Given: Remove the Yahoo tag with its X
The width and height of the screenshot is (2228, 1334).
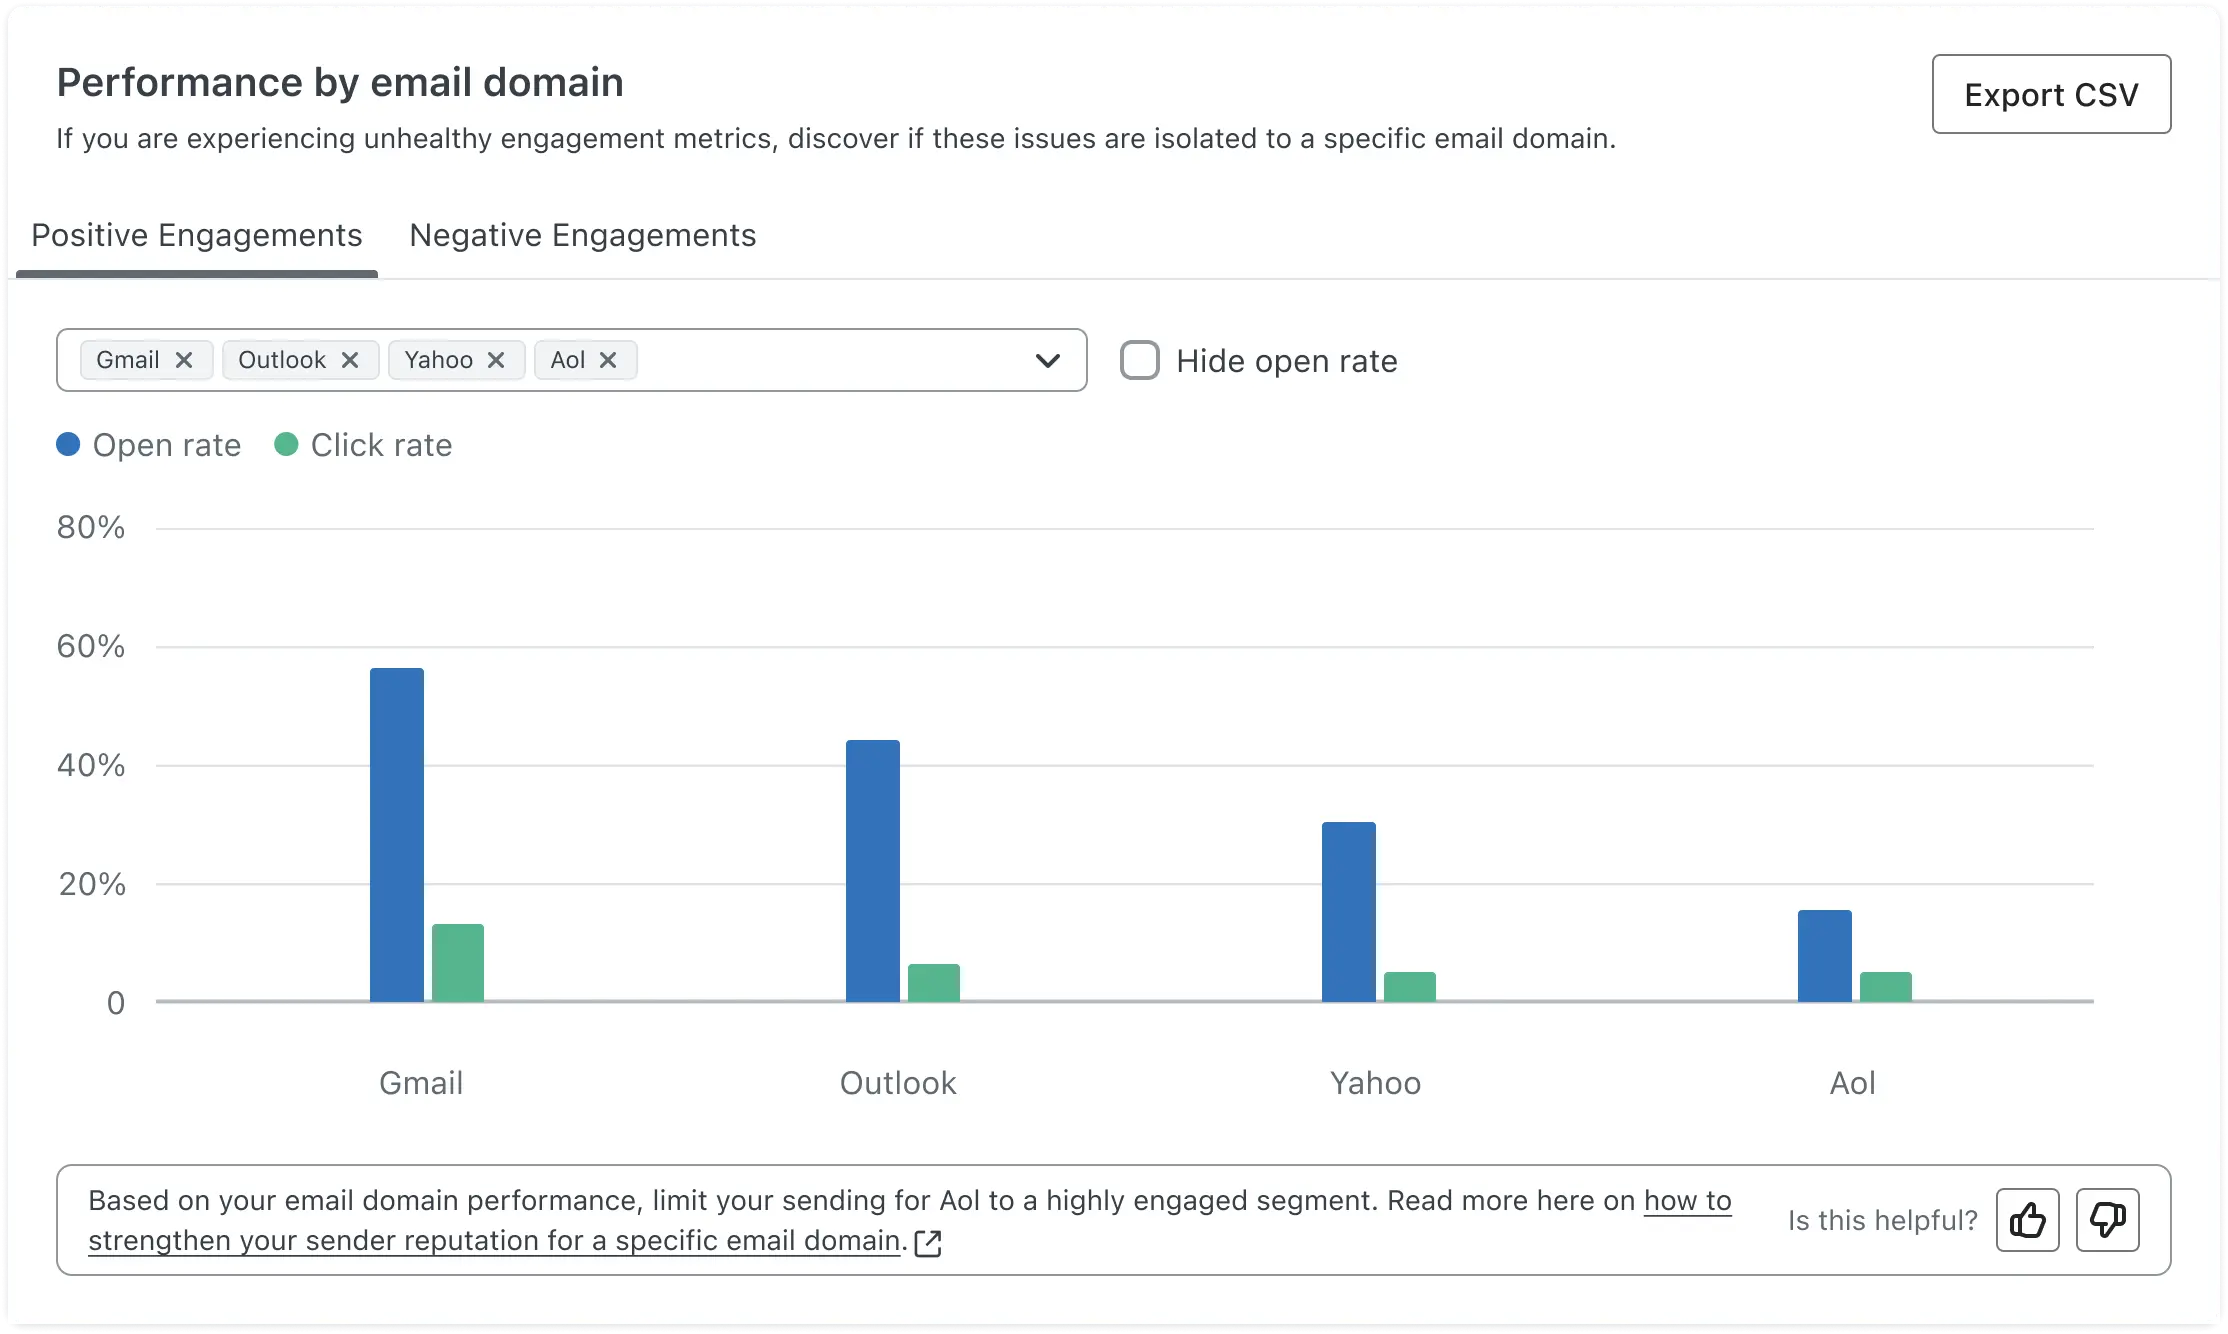Looking at the screenshot, I should point(496,360).
